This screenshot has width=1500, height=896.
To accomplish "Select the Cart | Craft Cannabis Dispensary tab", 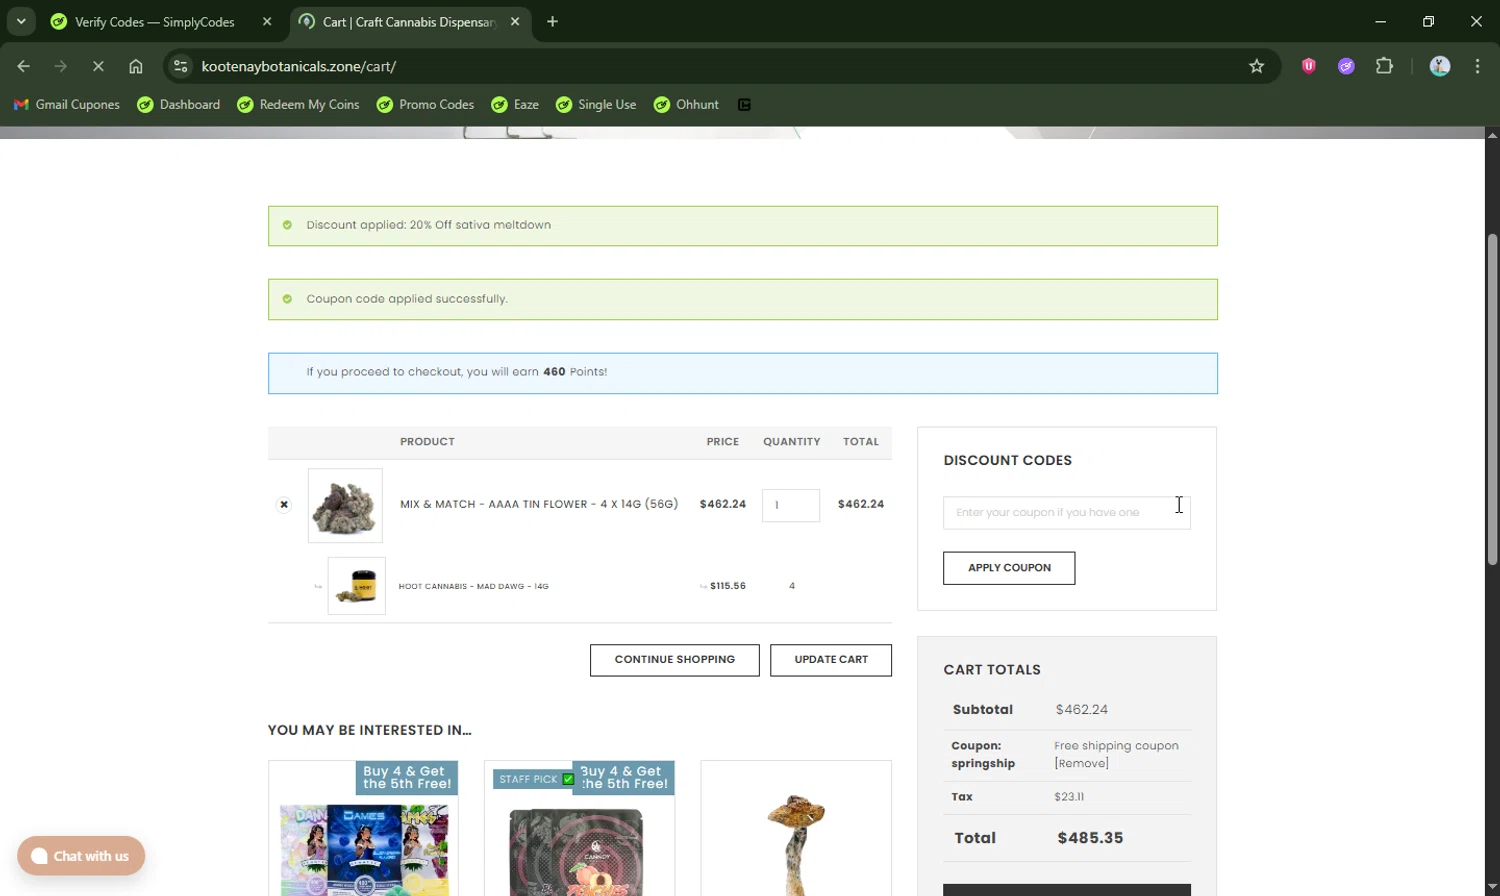I will (409, 22).
